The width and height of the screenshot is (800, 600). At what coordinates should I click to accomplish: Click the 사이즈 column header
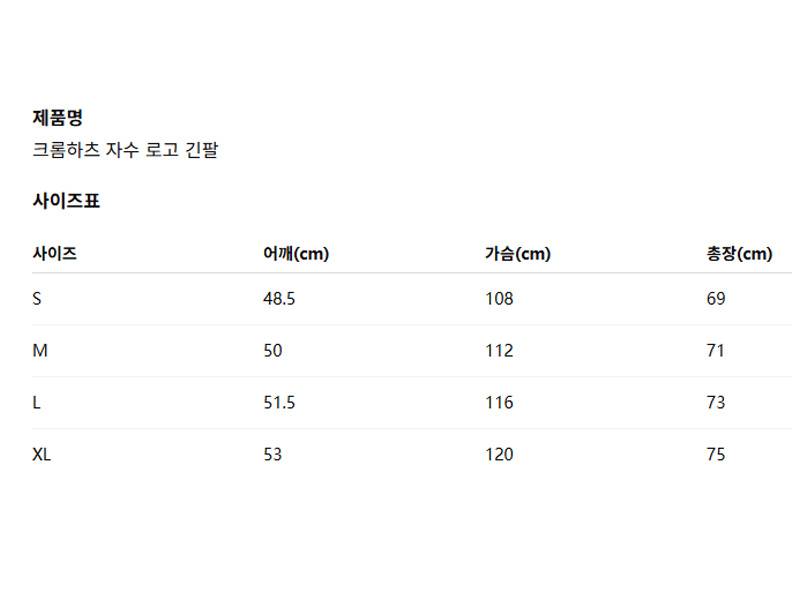[54, 254]
